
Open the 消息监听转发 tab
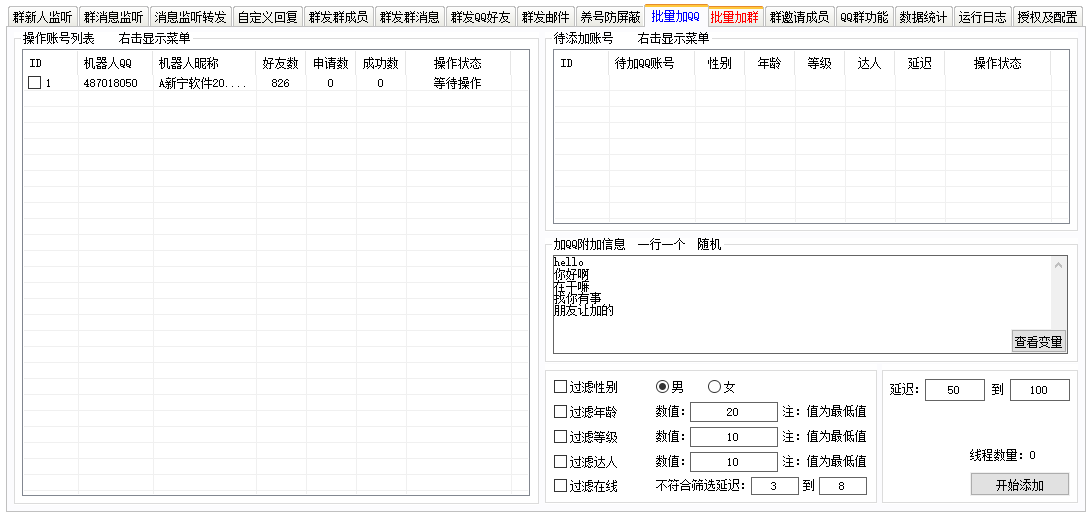click(x=190, y=17)
